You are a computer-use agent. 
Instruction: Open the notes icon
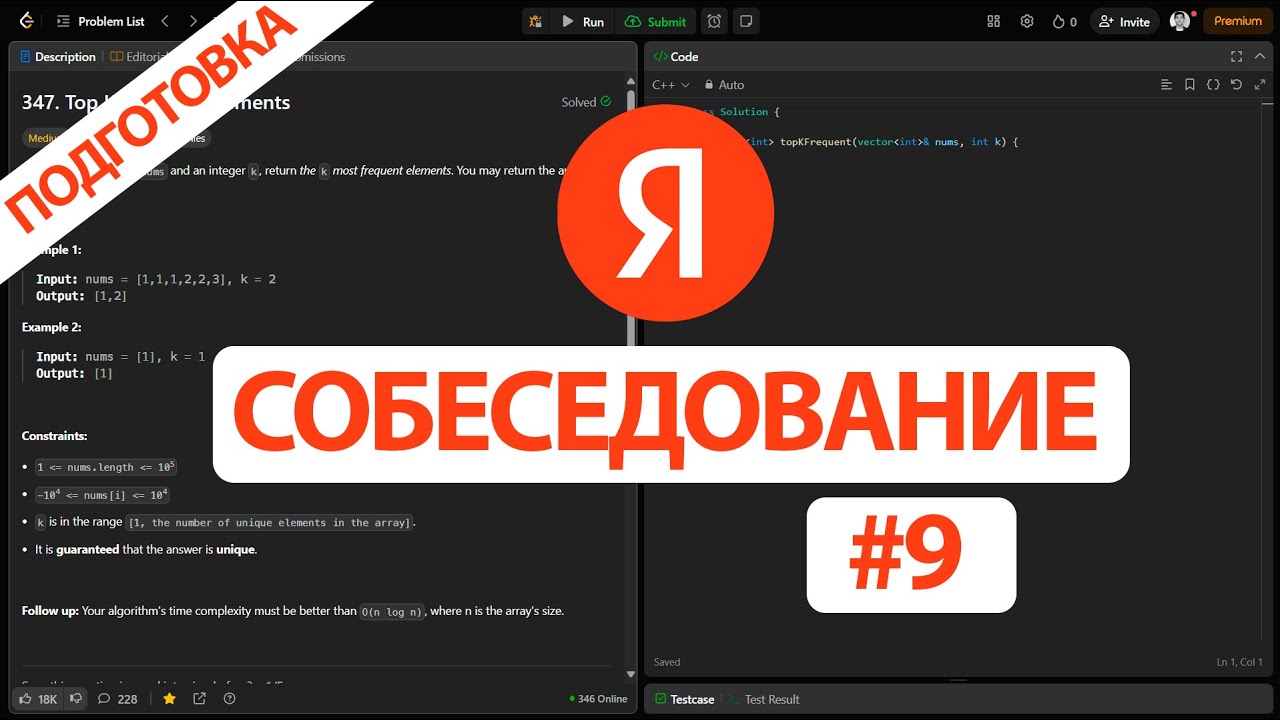[746, 21]
